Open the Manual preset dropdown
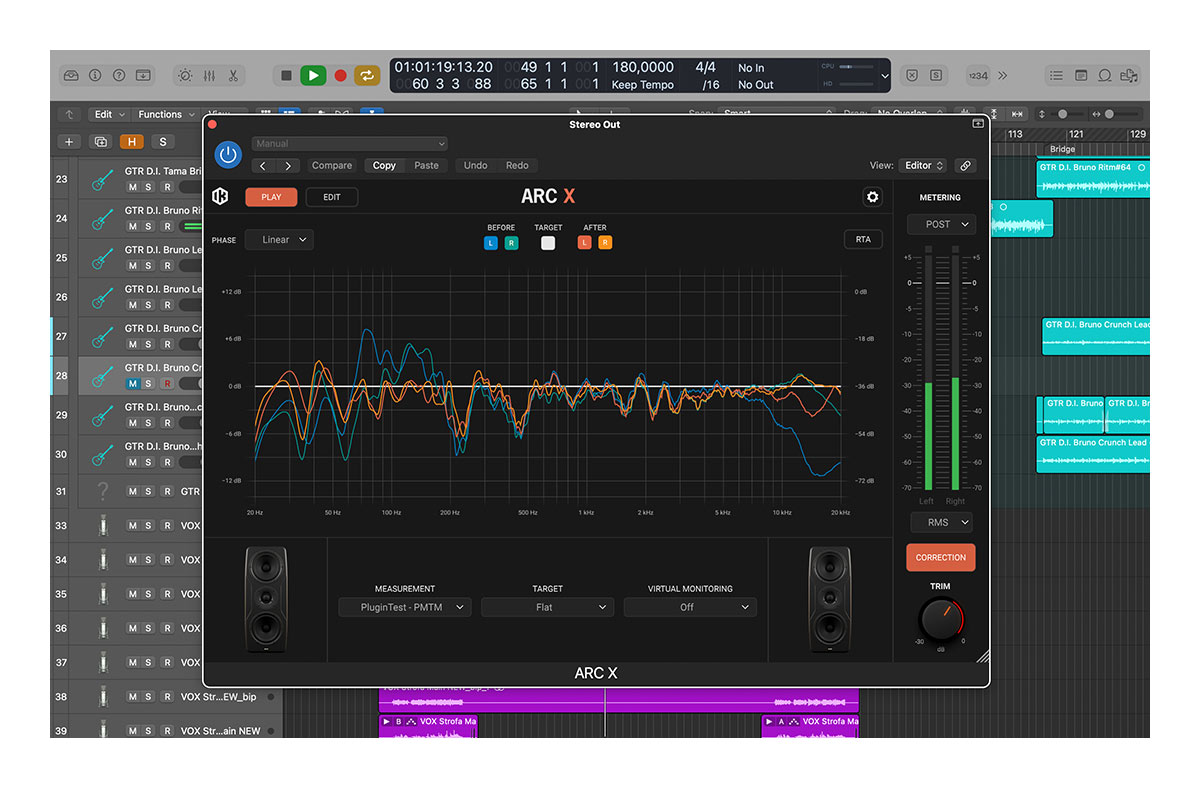 click(350, 144)
